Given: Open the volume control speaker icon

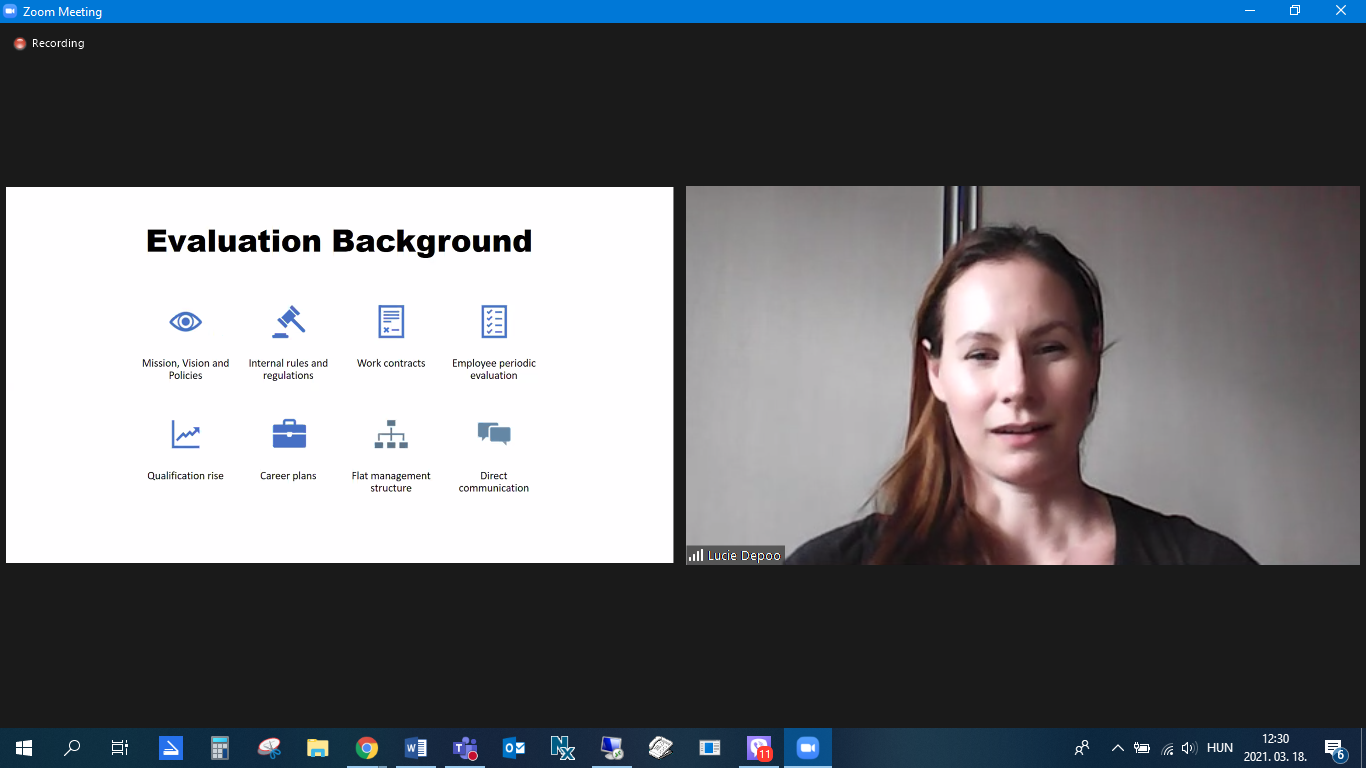Looking at the screenshot, I should point(1189,748).
